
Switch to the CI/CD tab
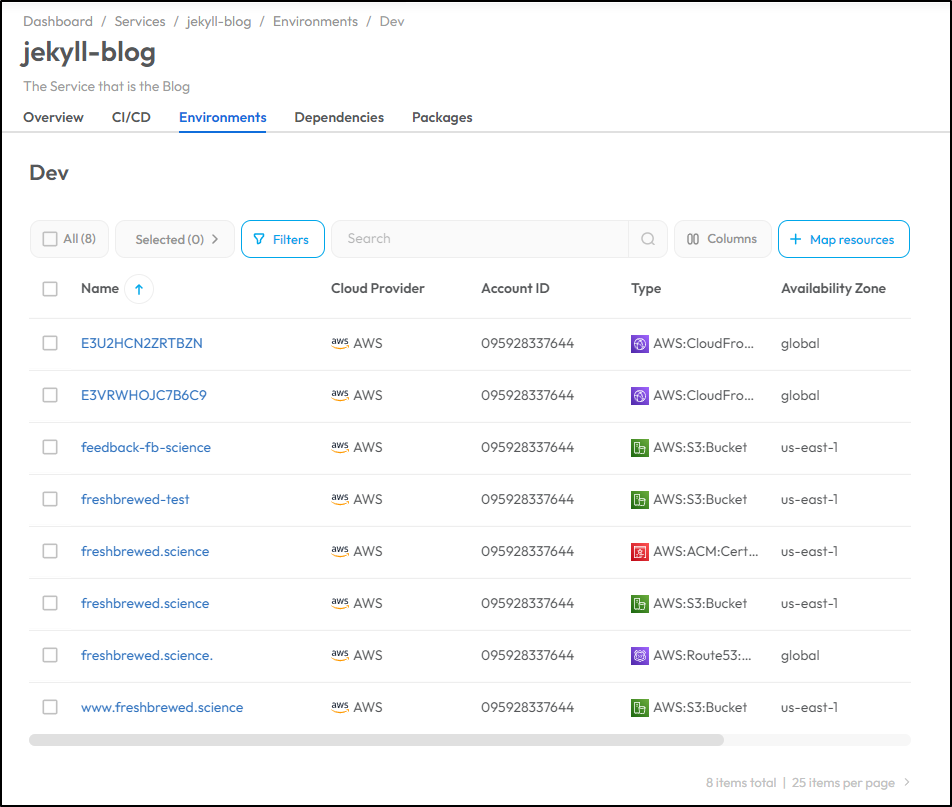131,117
